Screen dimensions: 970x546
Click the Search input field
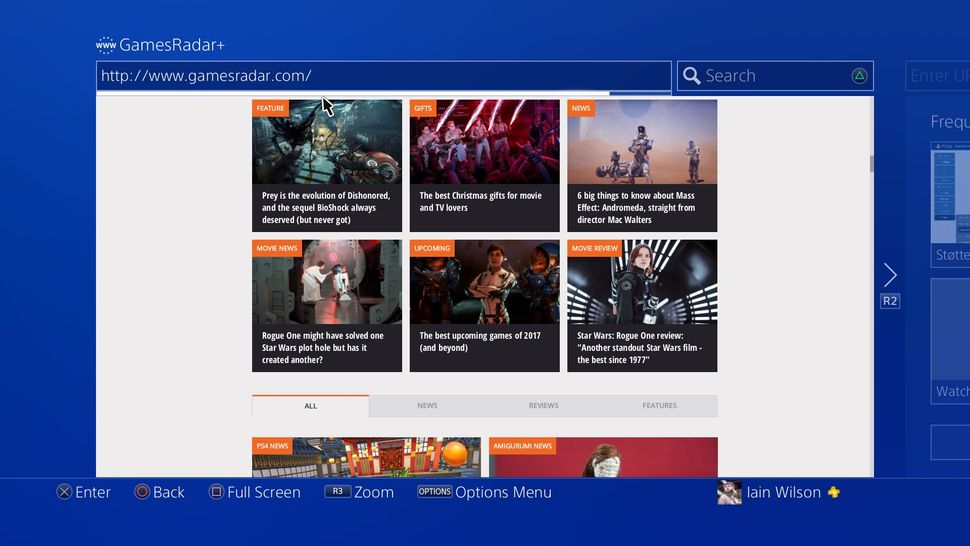coord(775,75)
